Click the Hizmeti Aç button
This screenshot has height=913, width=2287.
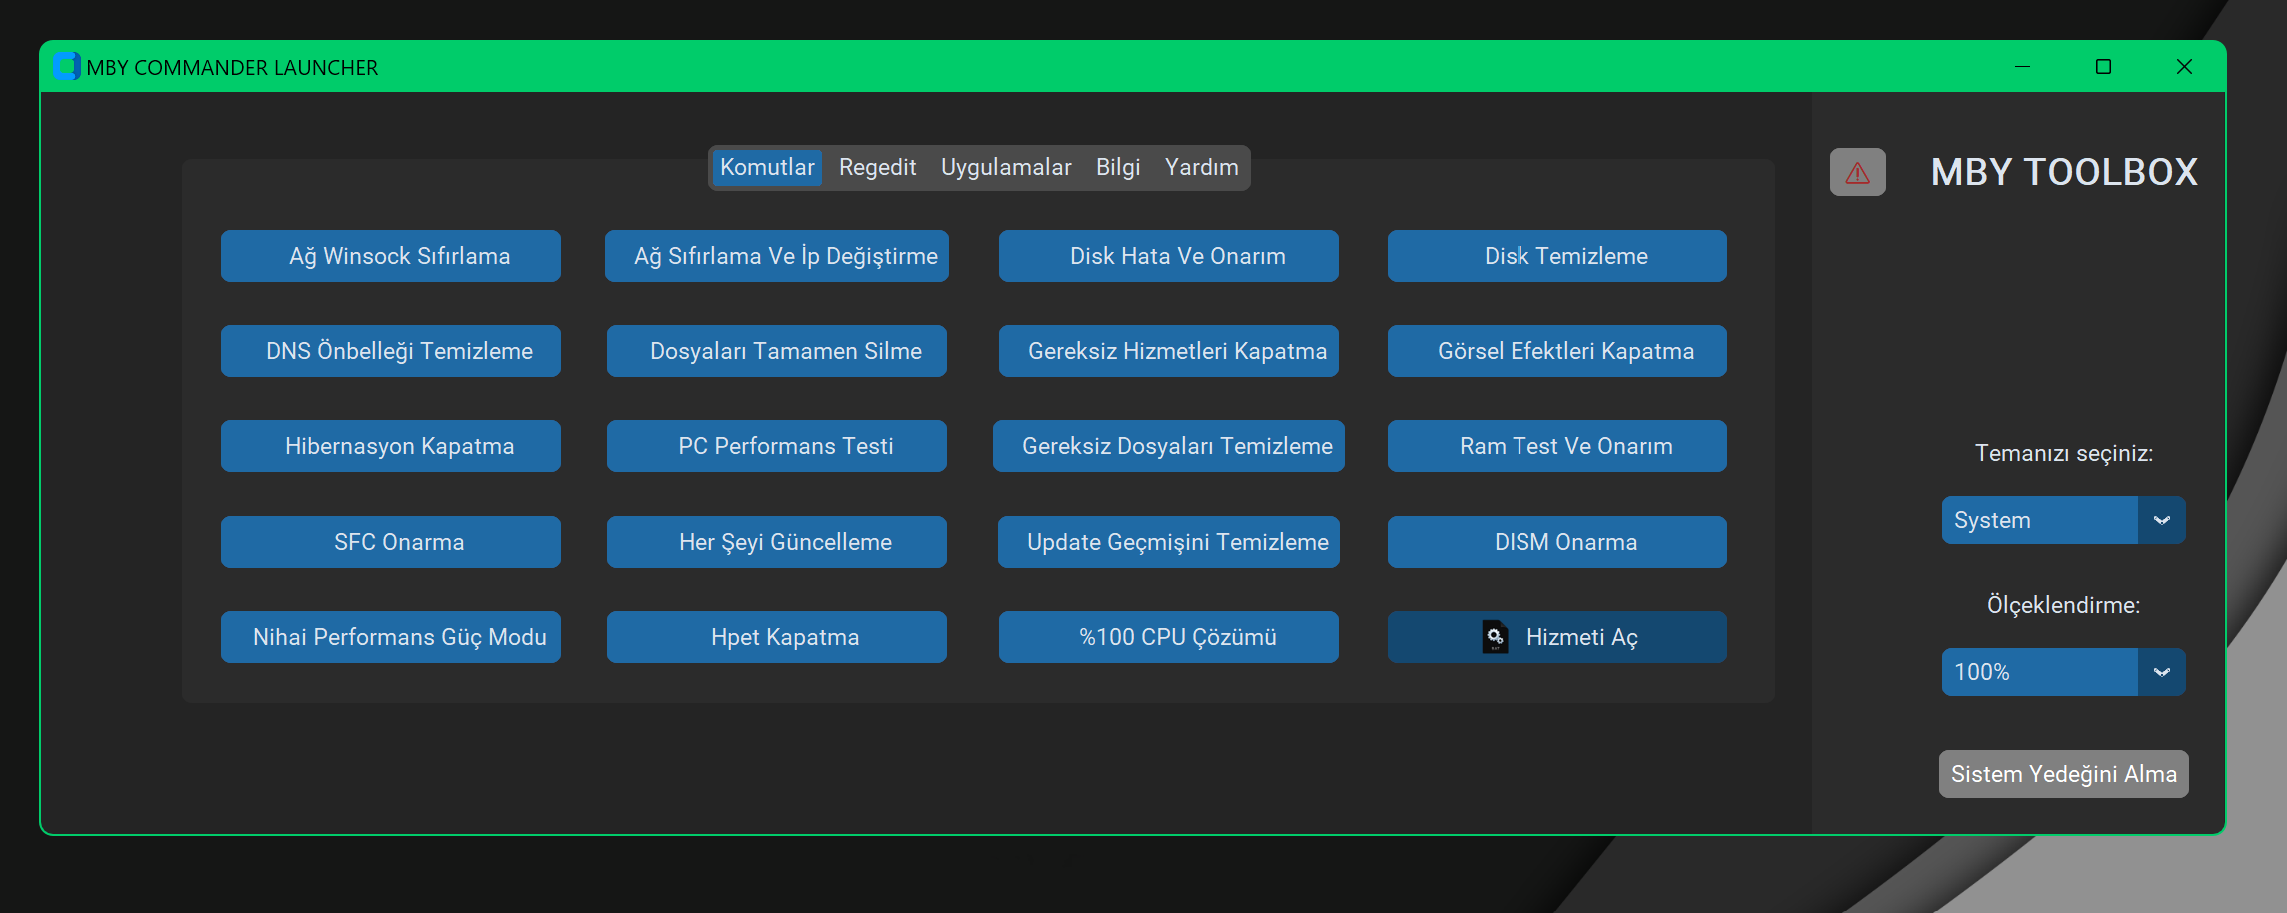tap(1557, 637)
